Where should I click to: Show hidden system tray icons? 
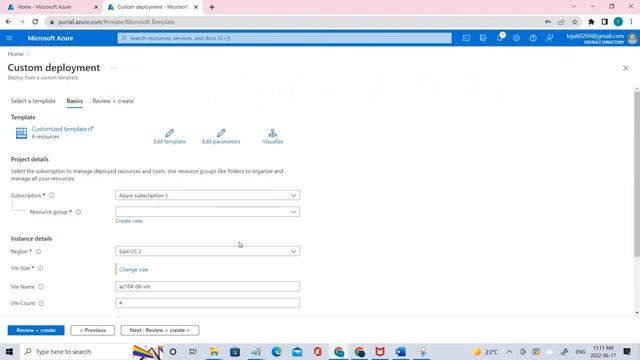pos(509,351)
